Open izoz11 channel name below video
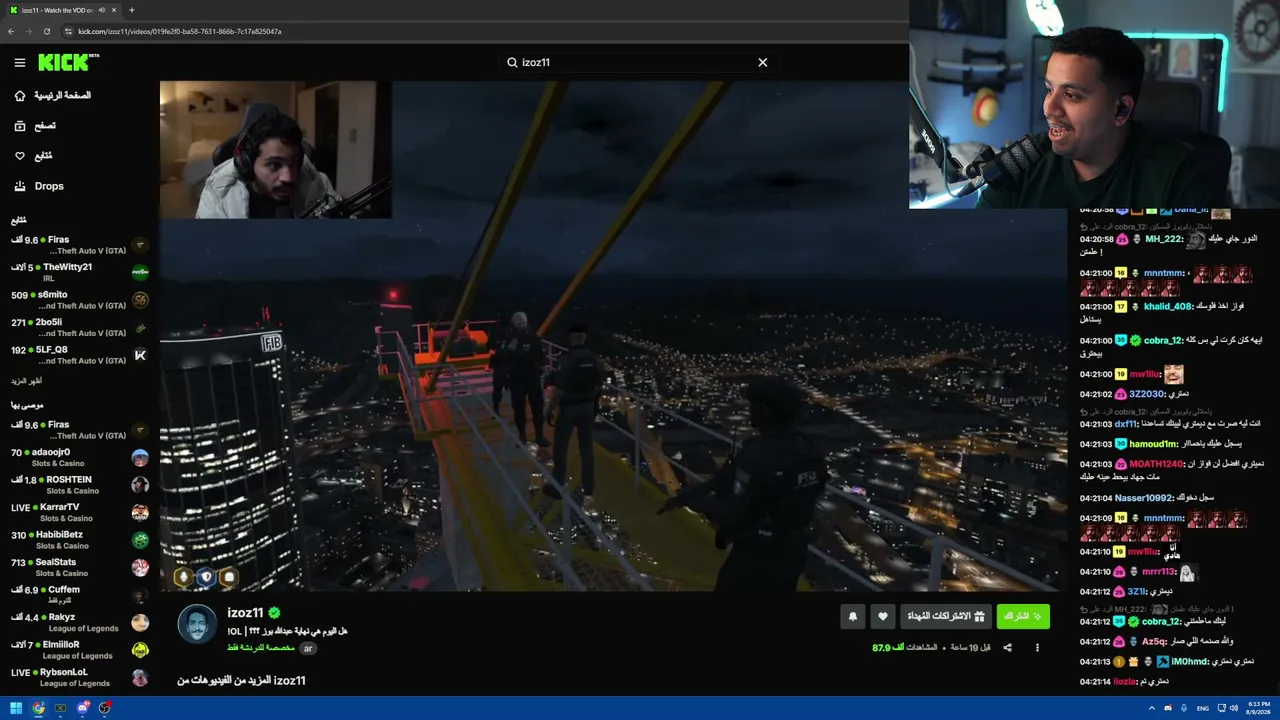Screen dimensions: 1280x720 coord(245,613)
